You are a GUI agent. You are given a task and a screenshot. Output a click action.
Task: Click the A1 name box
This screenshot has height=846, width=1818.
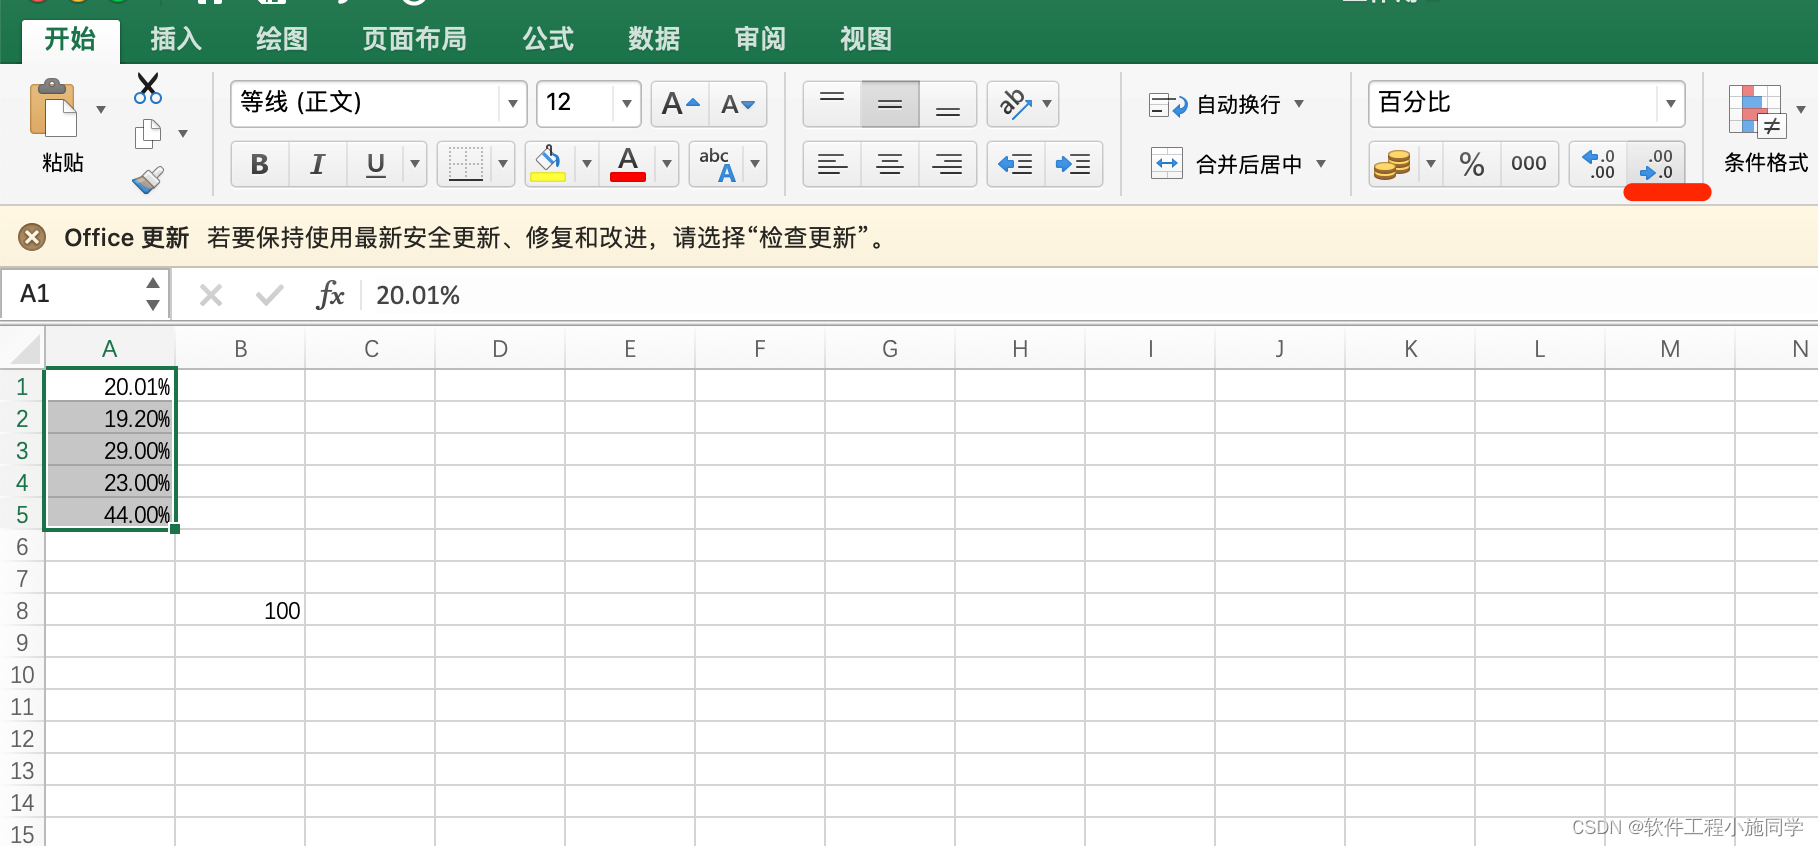(x=75, y=294)
